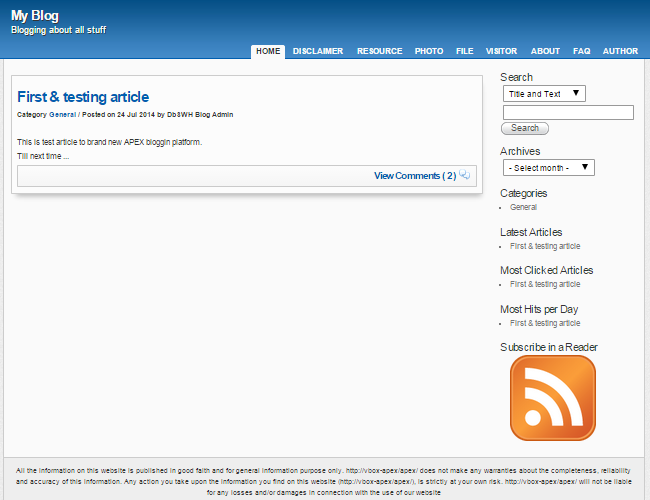Open the First & testing article title link

click(x=83, y=97)
